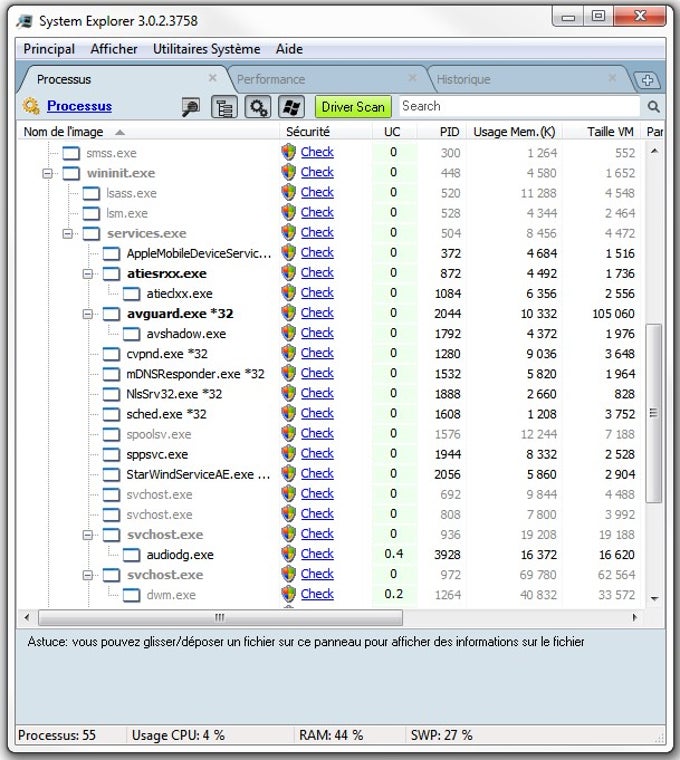This screenshot has width=680, height=760.
Task: Click the RAM: 44 % status bar entry
Action: click(x=331, y=735)
